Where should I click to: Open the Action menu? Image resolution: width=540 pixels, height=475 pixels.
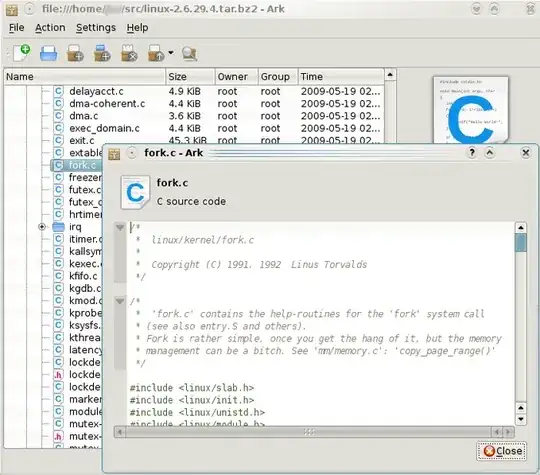(x=50, y=28)
